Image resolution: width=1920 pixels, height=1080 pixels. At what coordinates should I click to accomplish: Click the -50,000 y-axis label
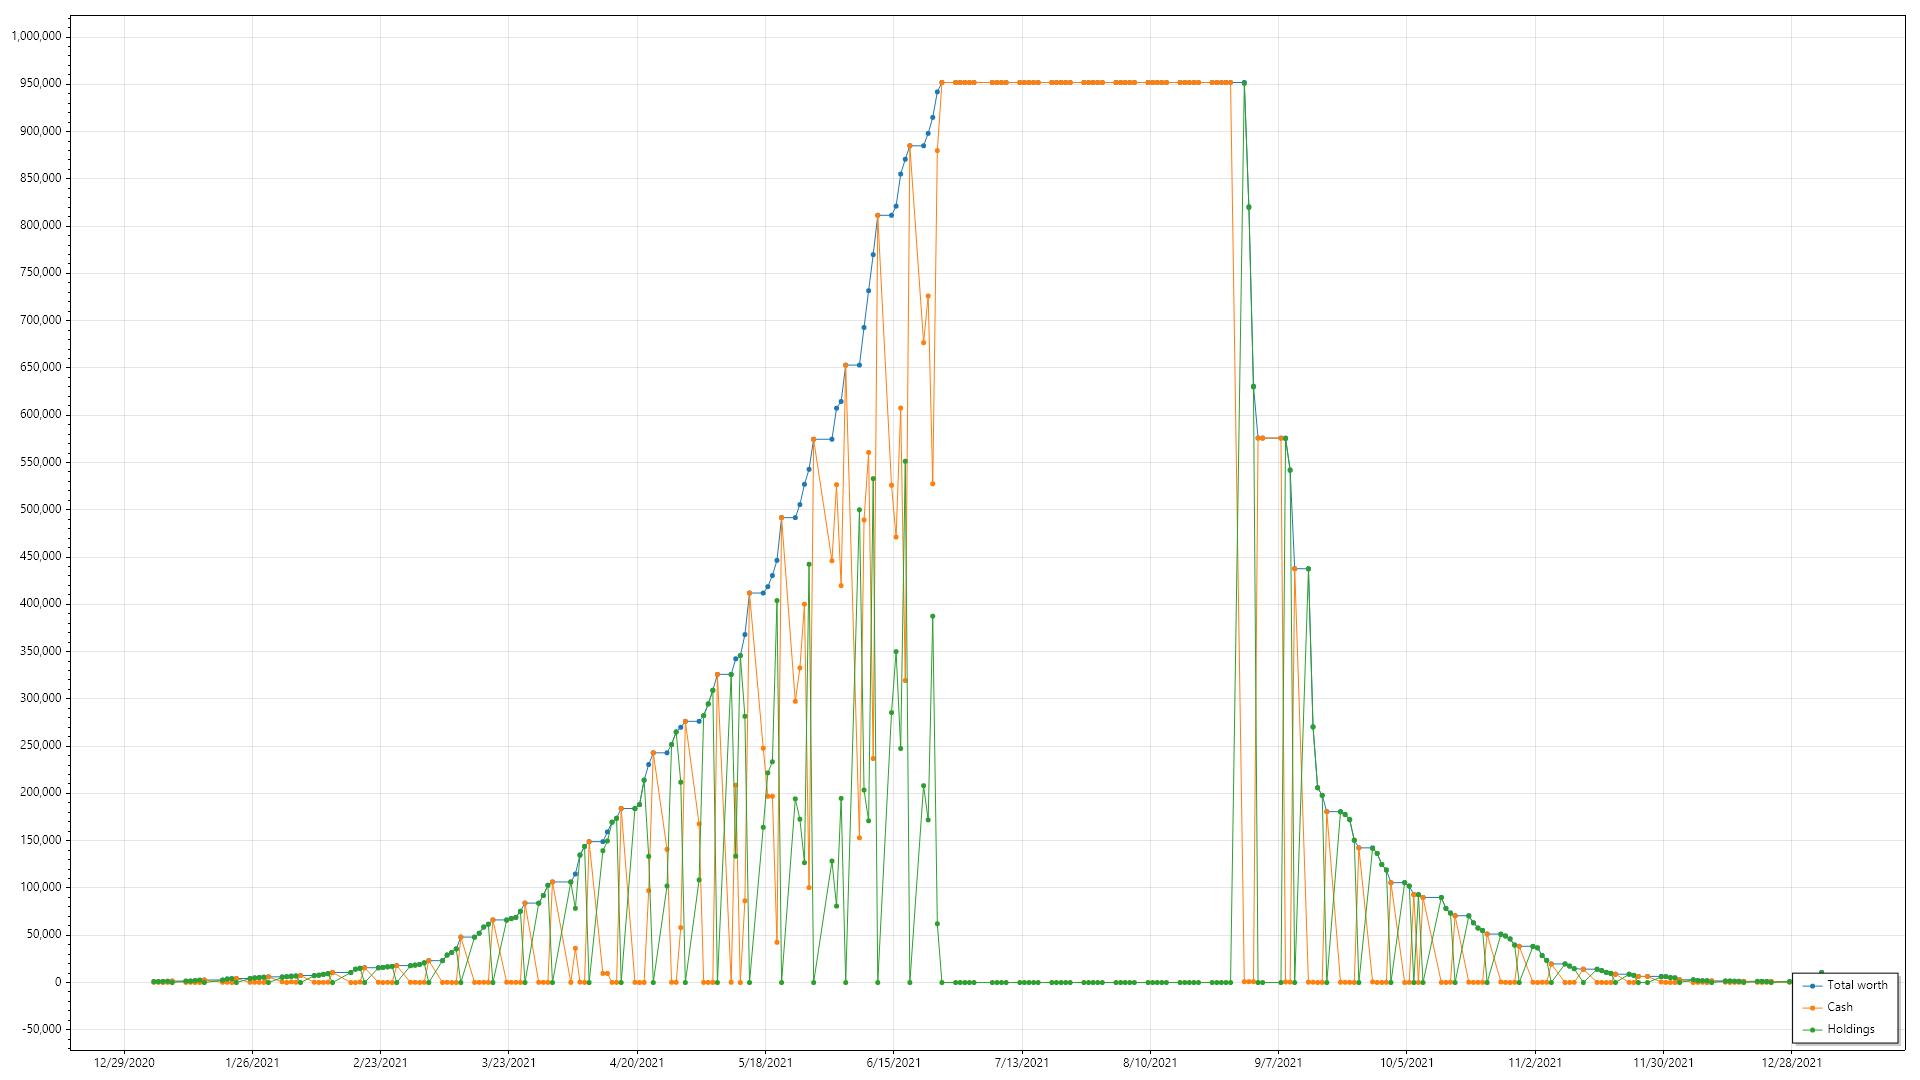tap(41, 1029)
